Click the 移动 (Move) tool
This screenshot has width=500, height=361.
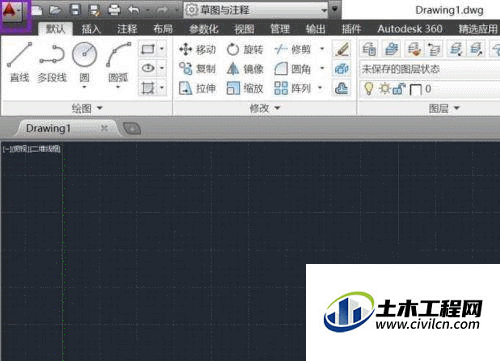197,50
